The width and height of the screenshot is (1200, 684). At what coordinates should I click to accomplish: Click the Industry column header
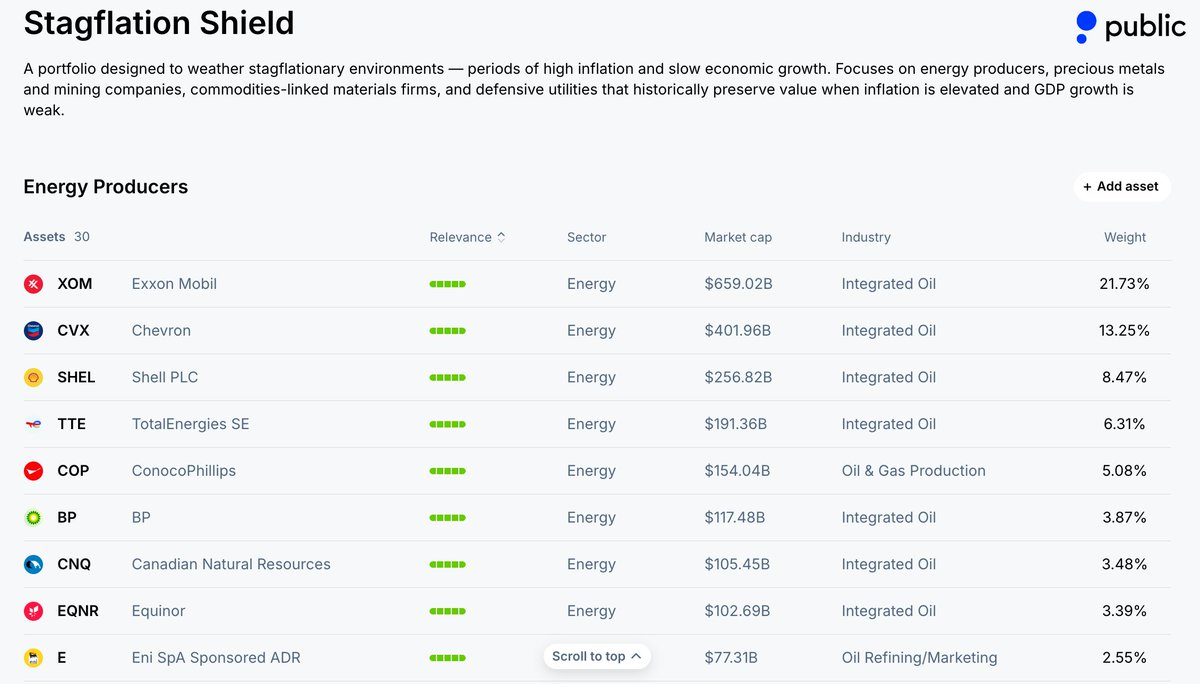point(866,237)
